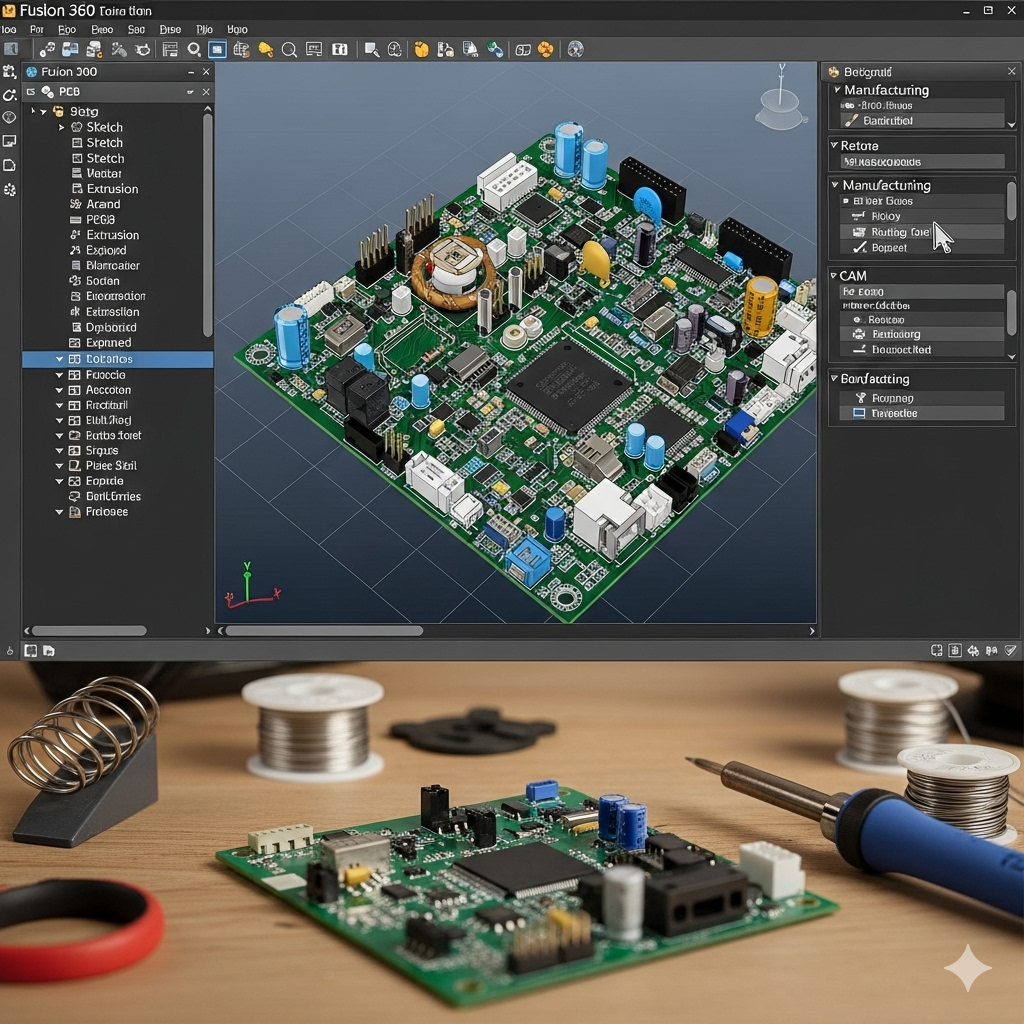Click the Ruting Coie item

923,232
